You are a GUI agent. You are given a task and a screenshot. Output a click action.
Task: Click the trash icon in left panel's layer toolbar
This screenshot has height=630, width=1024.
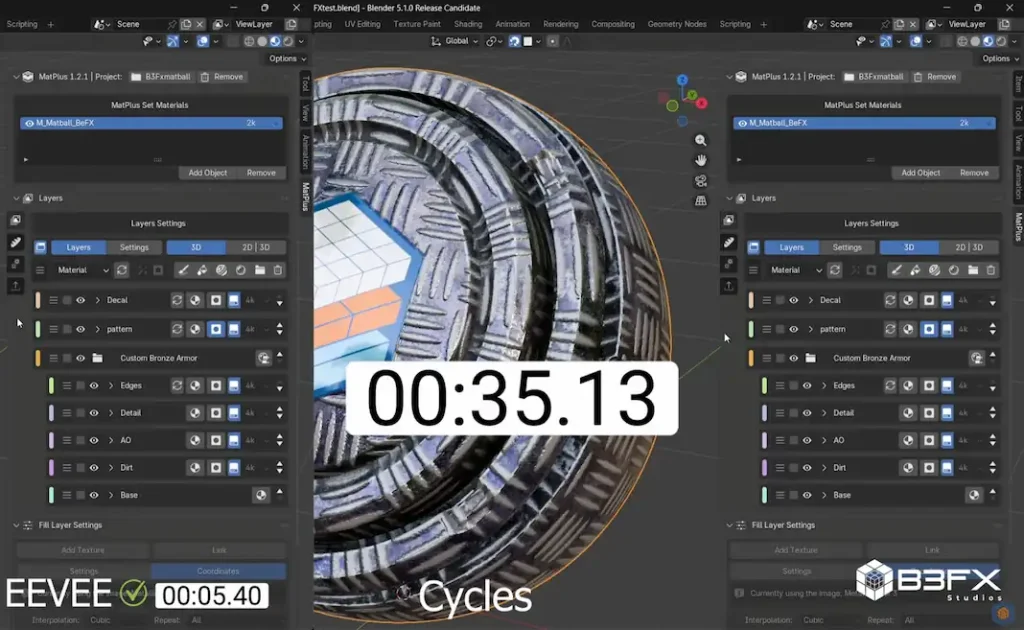point(278,270)
